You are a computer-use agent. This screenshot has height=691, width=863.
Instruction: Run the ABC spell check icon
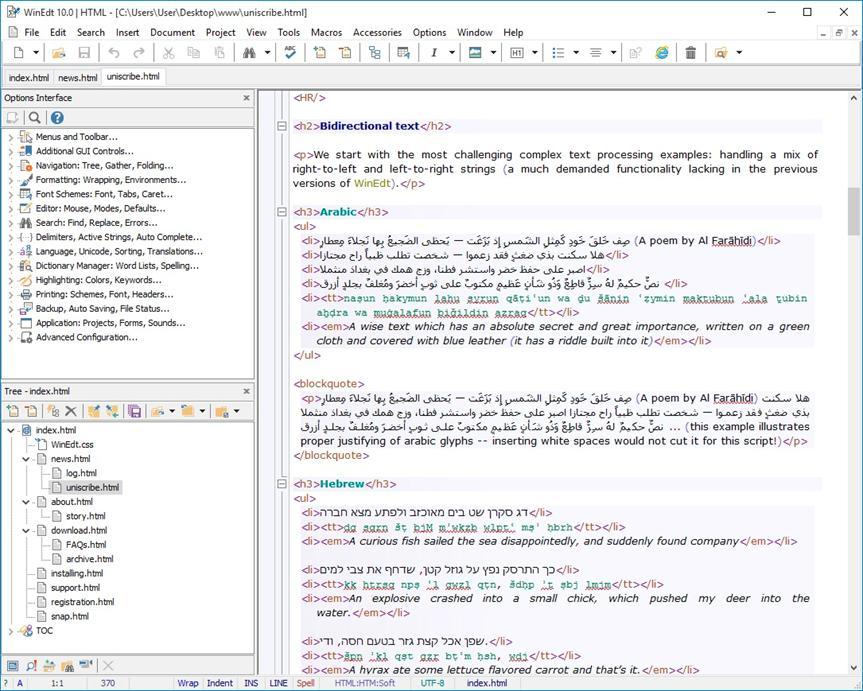point(290,53)
